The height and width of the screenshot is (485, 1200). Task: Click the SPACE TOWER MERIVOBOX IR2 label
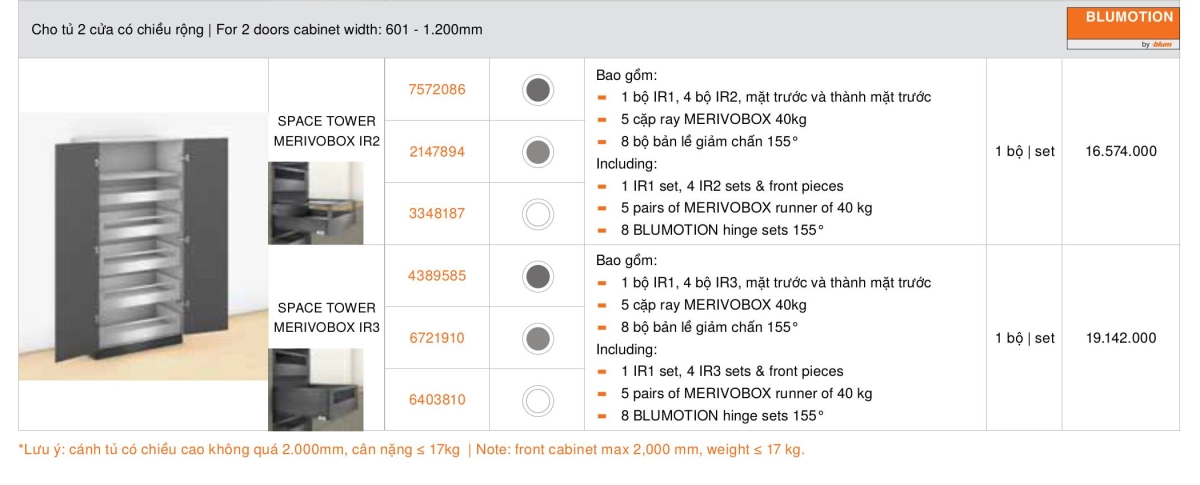pos(327,131)
